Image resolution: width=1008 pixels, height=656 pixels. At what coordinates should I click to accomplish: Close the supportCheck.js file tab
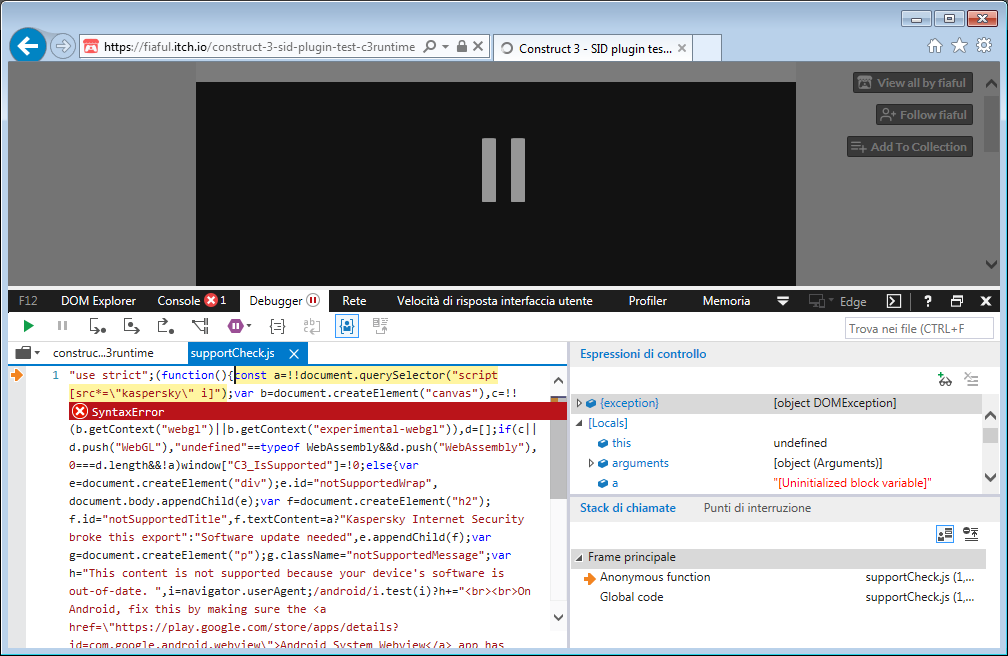point(294,354)
